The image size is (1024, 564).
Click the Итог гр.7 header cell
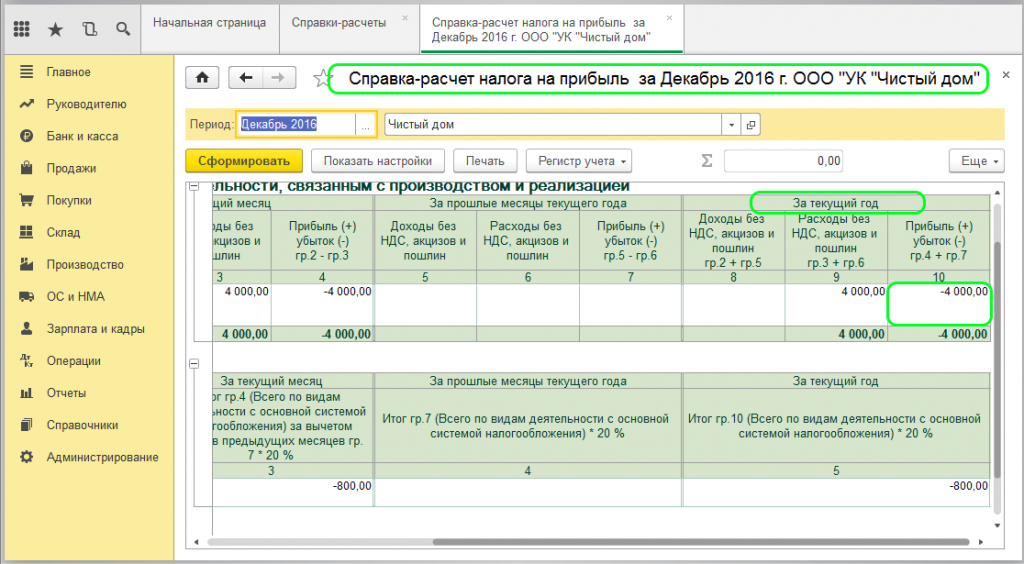coord(528,426)
